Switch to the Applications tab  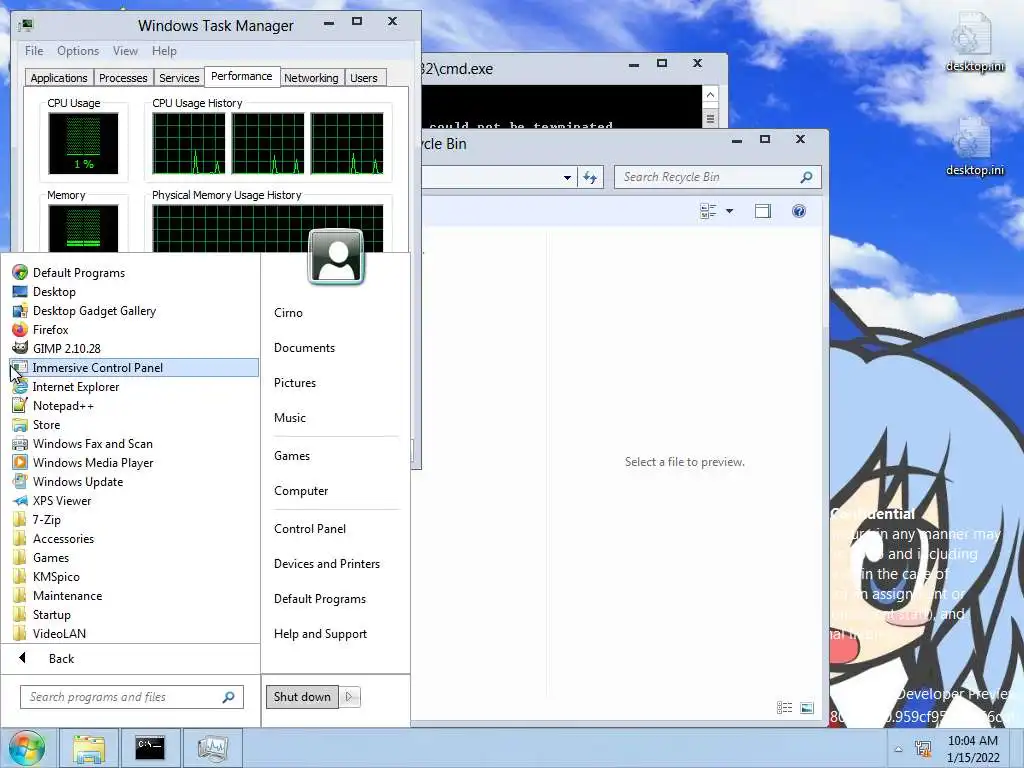point(59,78)
